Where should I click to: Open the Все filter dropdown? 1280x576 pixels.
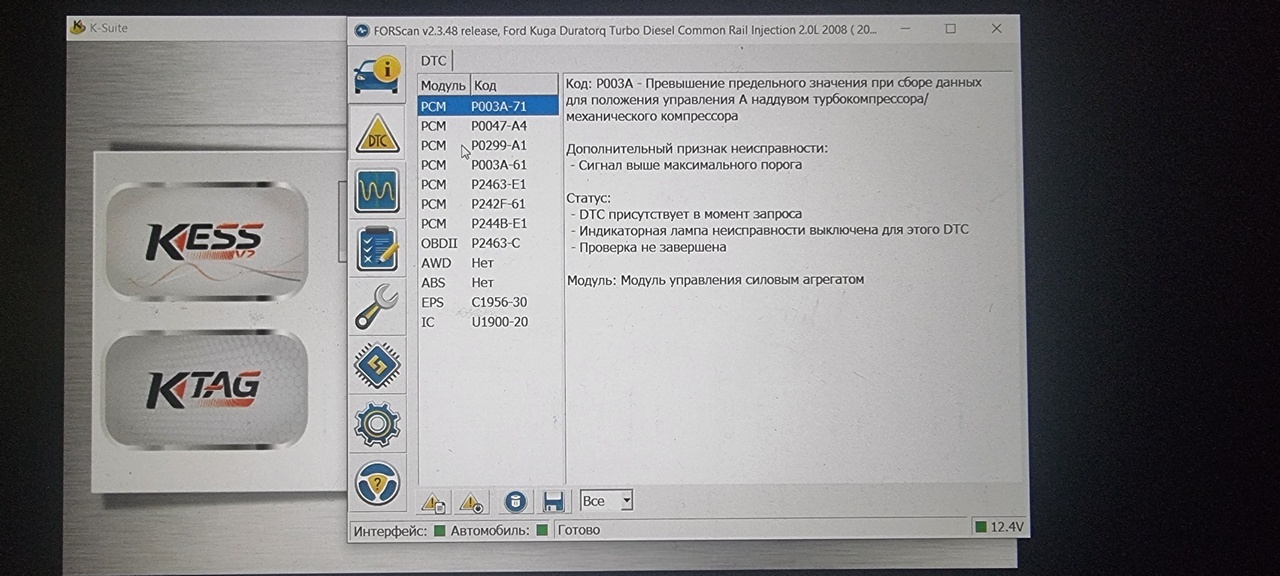606,501
